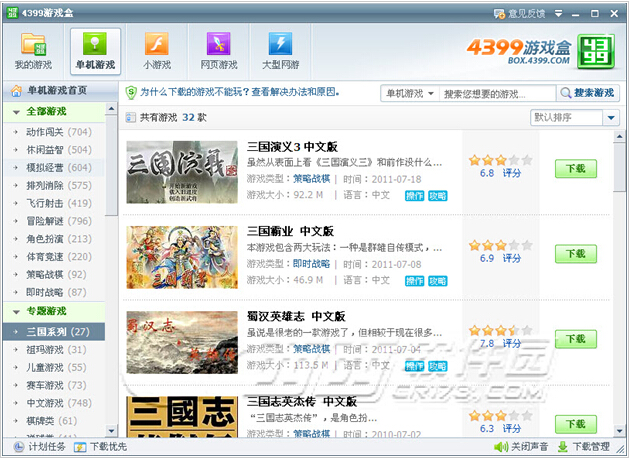
Task: Select 策略战棋 (92) category
Action: tap(54, 275)
